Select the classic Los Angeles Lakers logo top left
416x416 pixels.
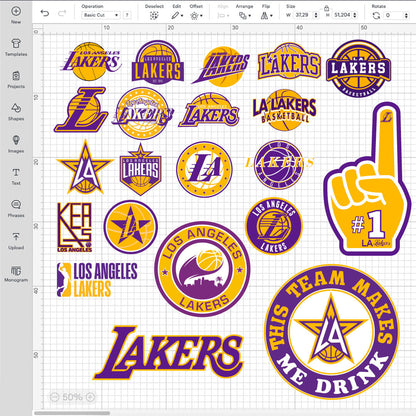(91, 61)
